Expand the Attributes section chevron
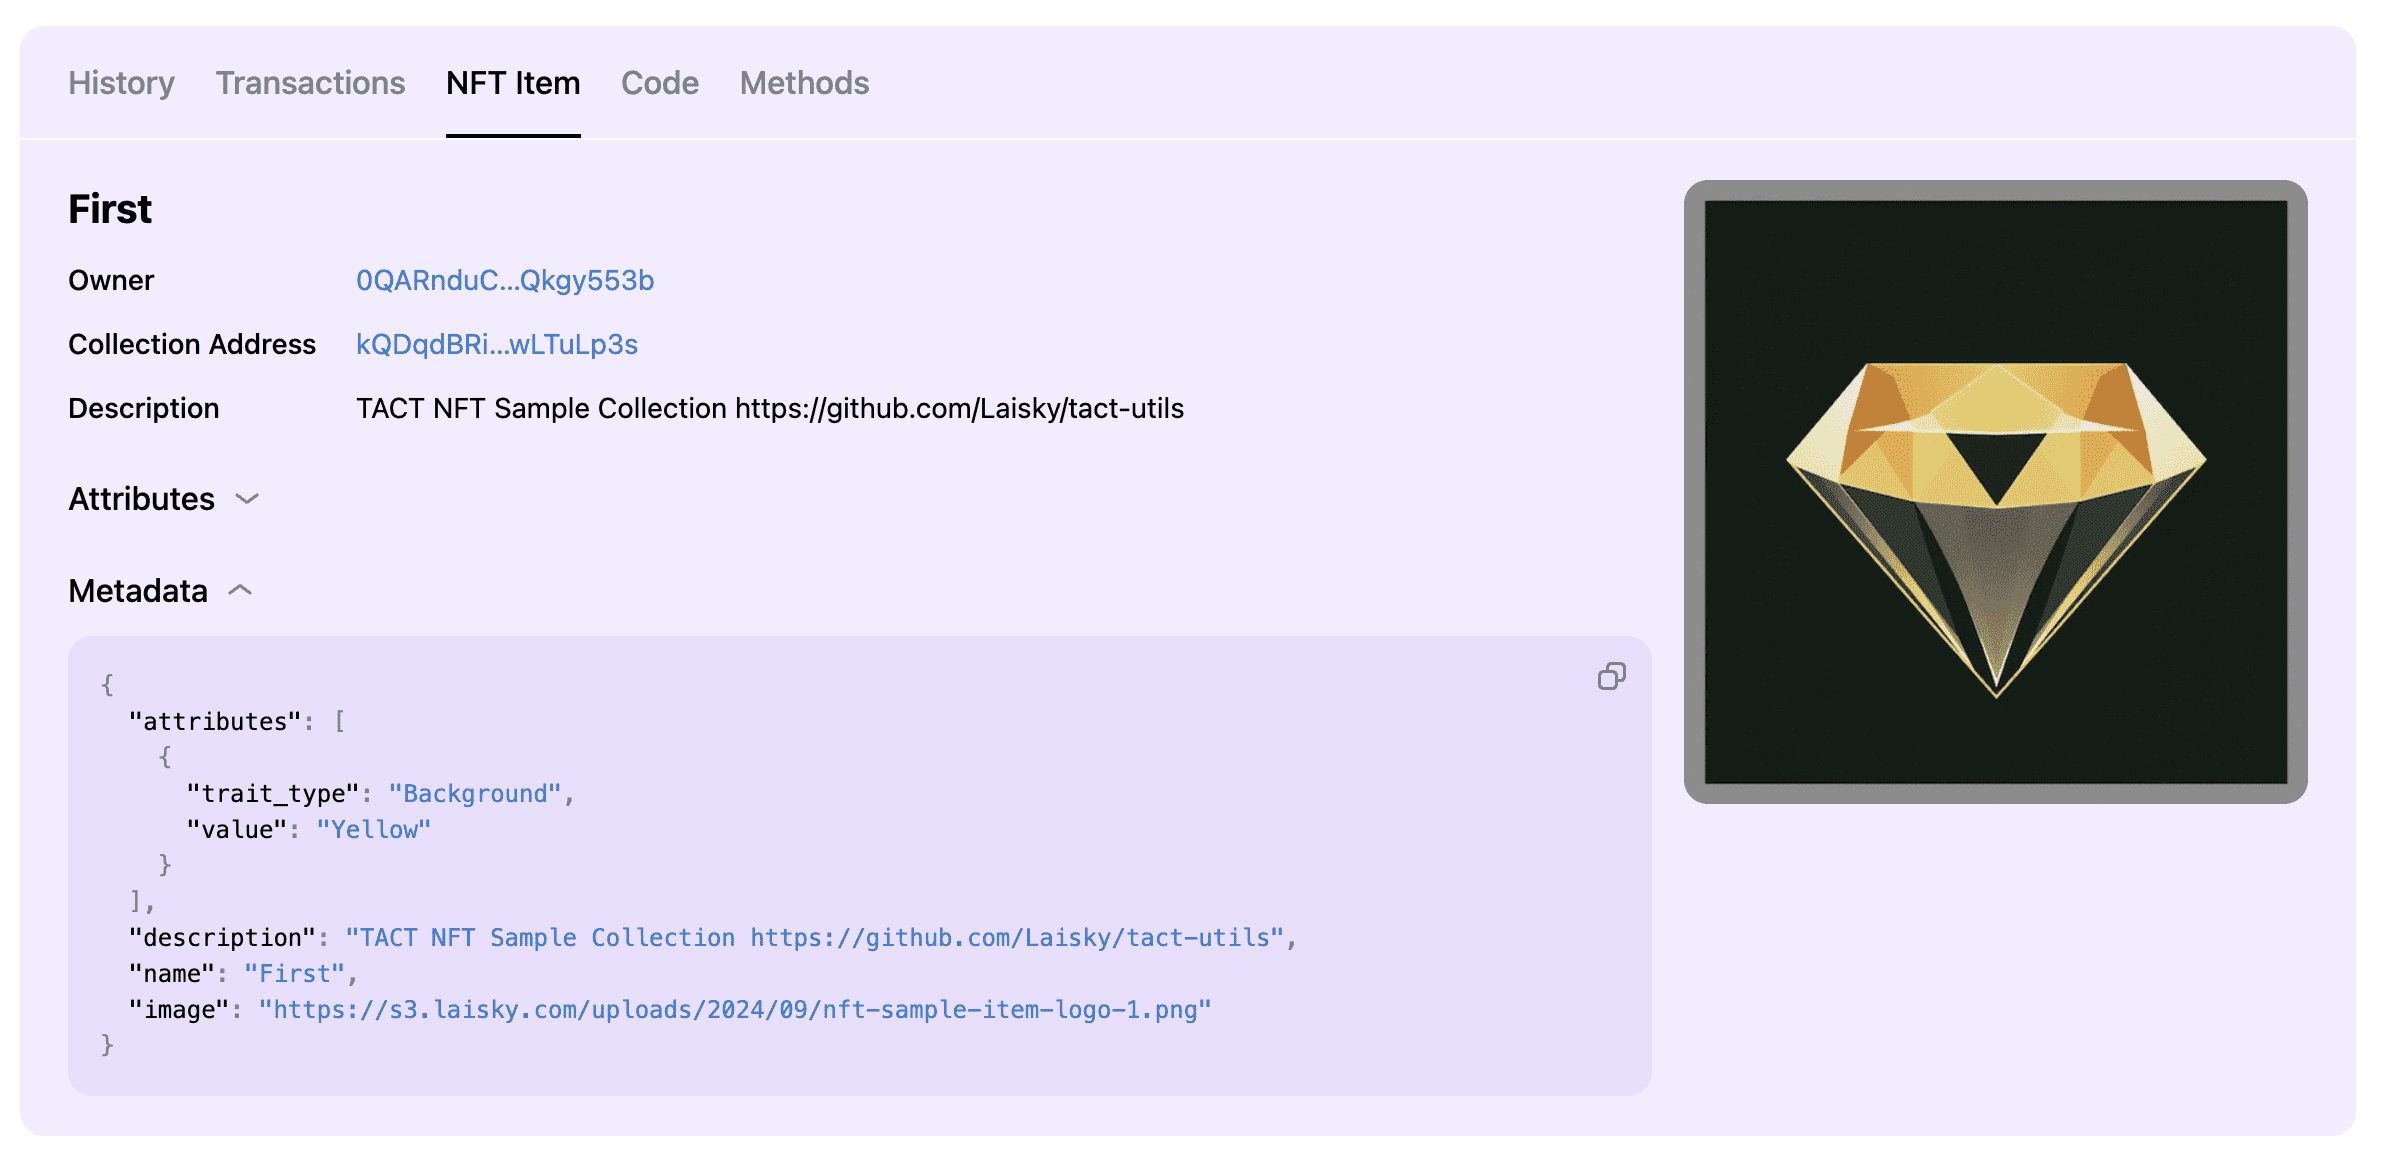The width and height of the screenshot is (2384, 1158). tap(247, 499)
